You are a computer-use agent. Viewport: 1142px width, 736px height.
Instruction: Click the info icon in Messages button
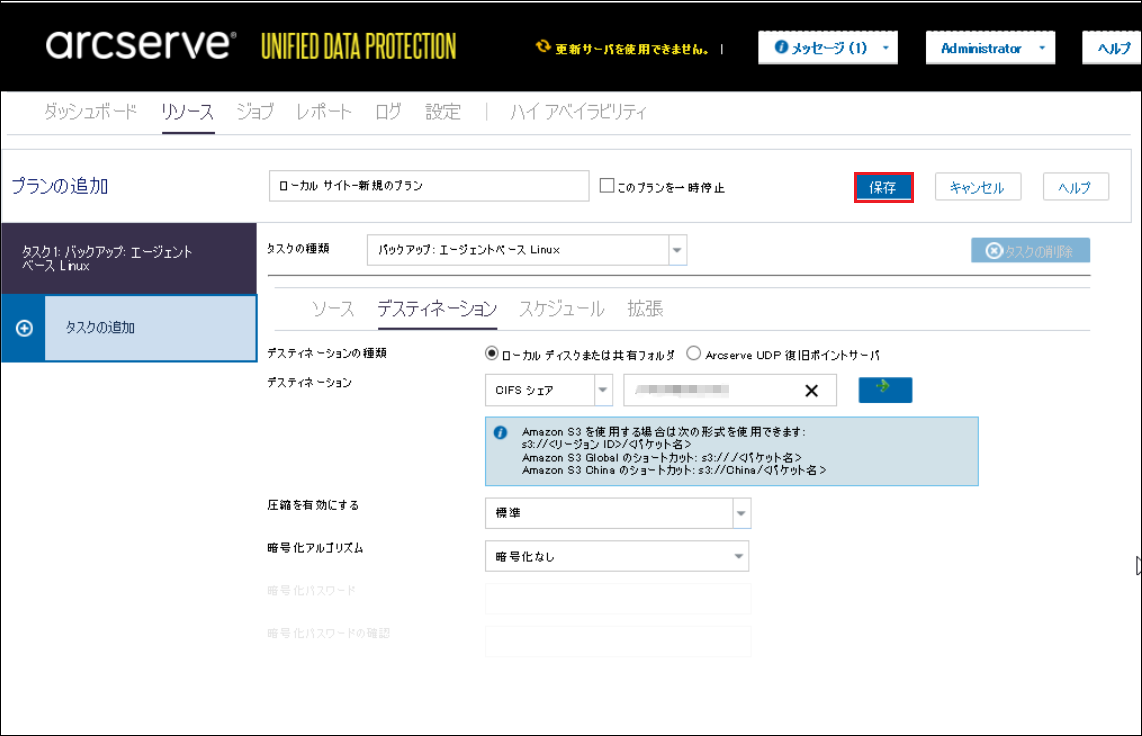[x=781, y=47]
